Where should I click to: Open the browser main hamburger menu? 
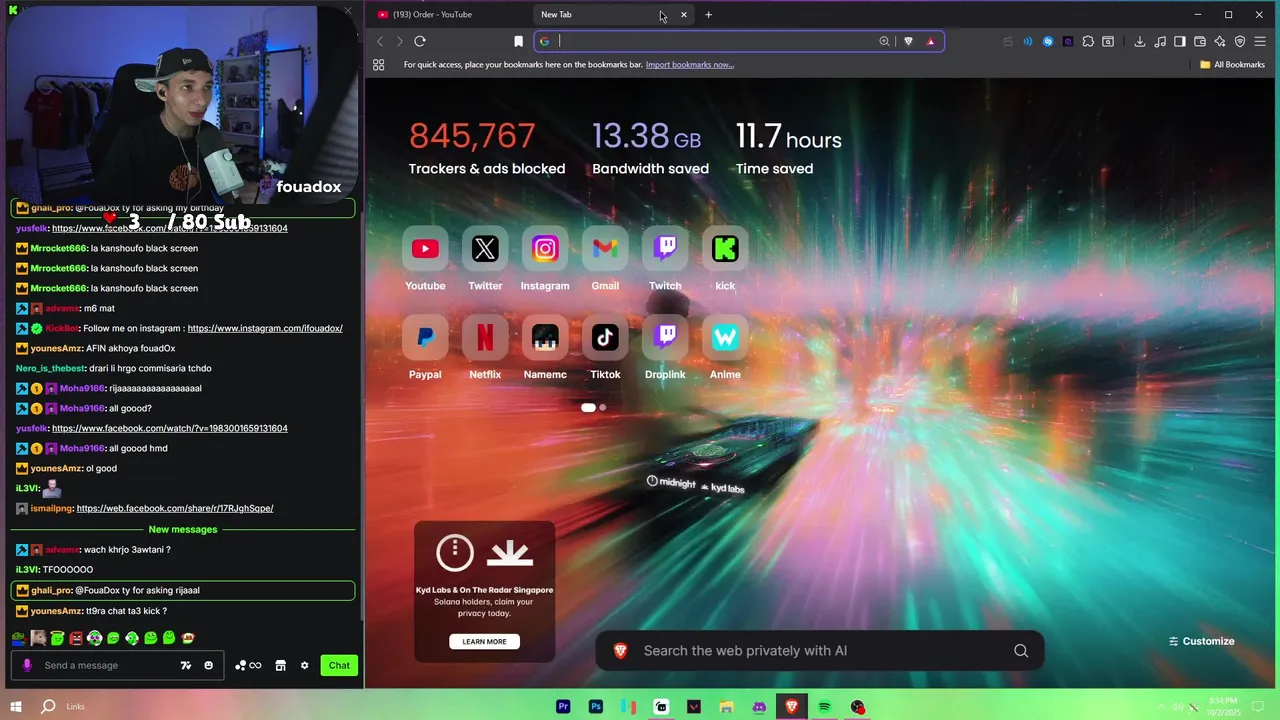click(1260, 41)
